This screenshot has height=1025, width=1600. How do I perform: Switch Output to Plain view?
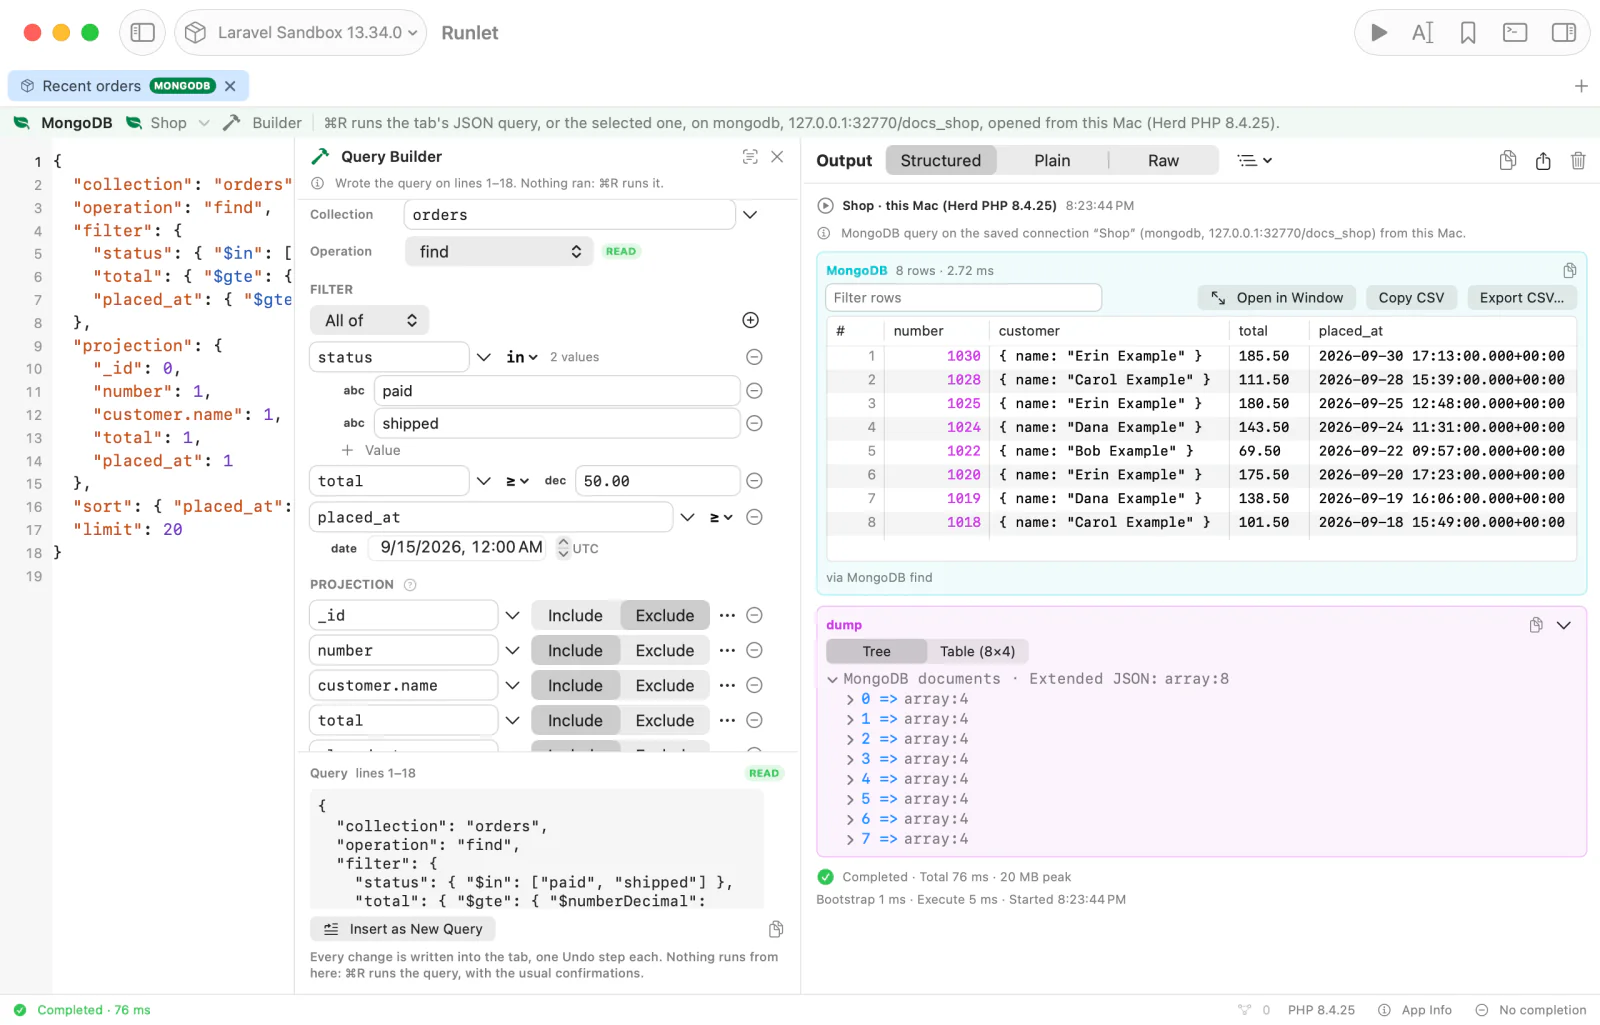click(x=1052, y=161)
